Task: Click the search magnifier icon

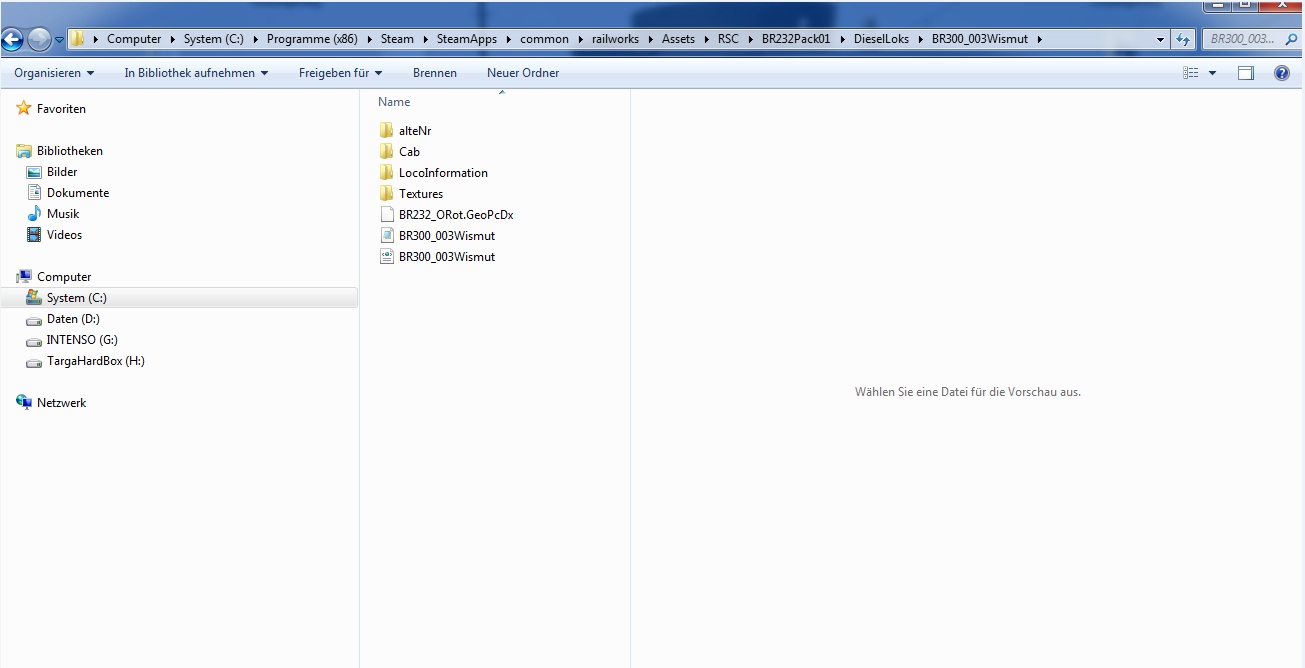Action: 1291,39
